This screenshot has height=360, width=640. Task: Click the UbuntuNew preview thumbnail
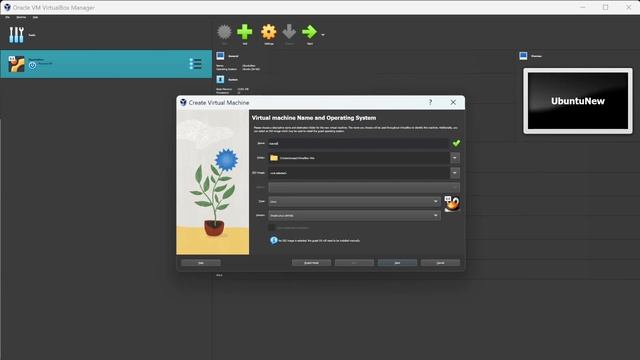tap(578, 101)
